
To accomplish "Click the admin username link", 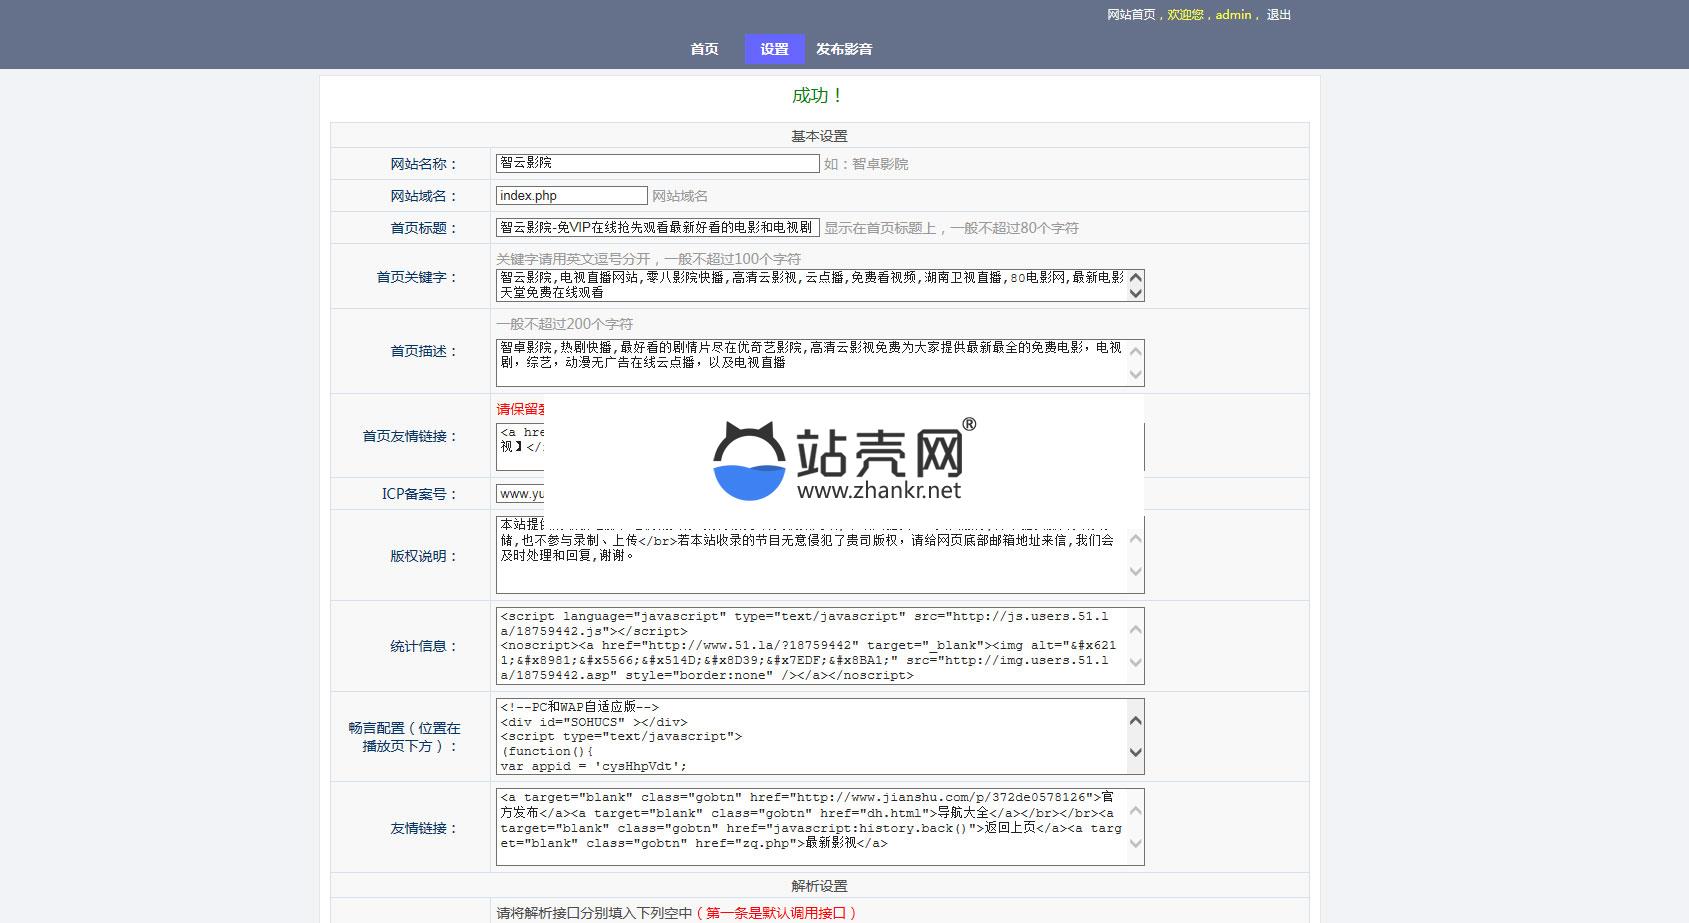I will point(1233,15).
